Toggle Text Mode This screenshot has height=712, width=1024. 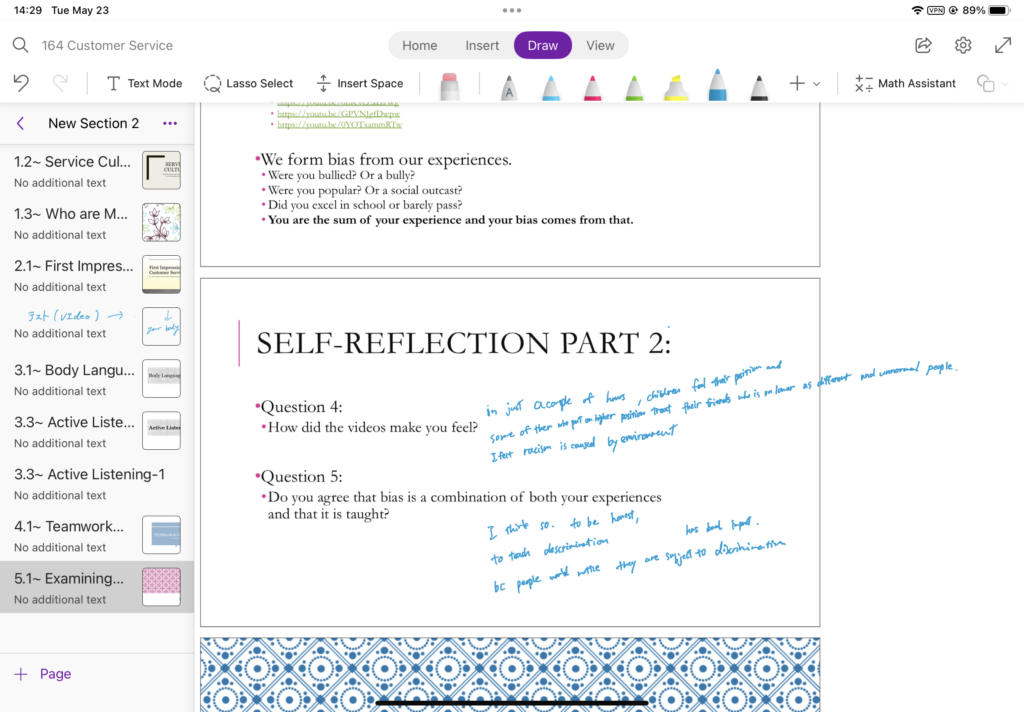(x=144, y=83)
